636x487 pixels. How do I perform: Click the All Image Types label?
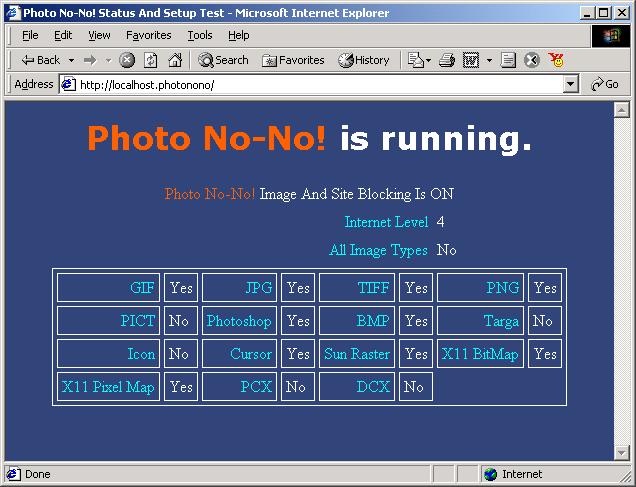tap(378, 250)
